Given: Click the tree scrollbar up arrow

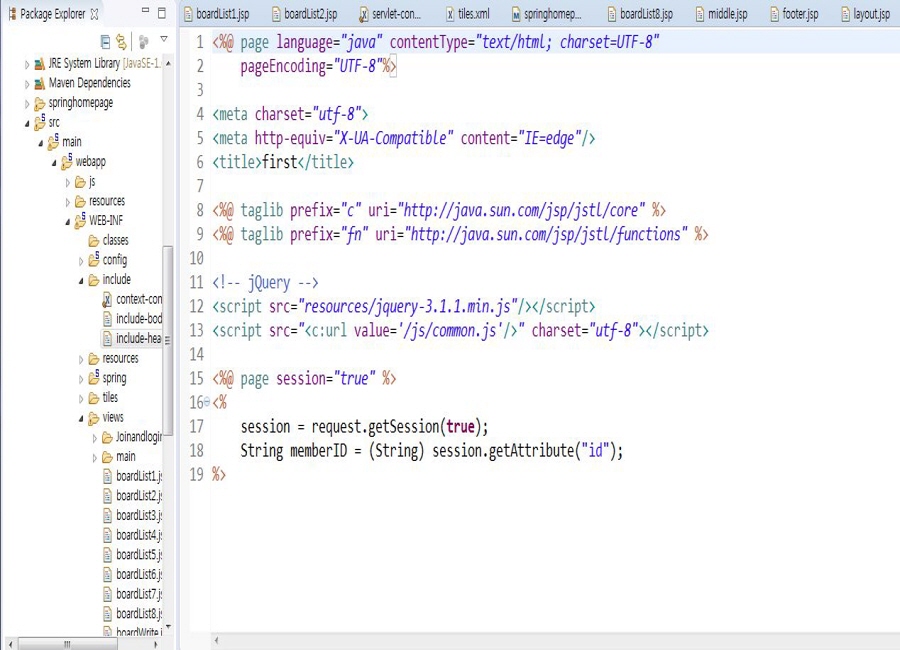Looking at the screenshot, I should 168,63.
